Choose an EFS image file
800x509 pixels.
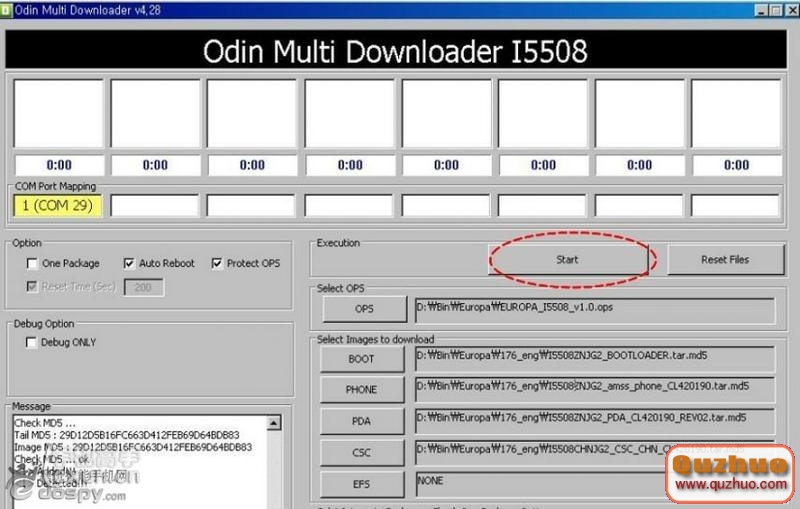[361, 484]
